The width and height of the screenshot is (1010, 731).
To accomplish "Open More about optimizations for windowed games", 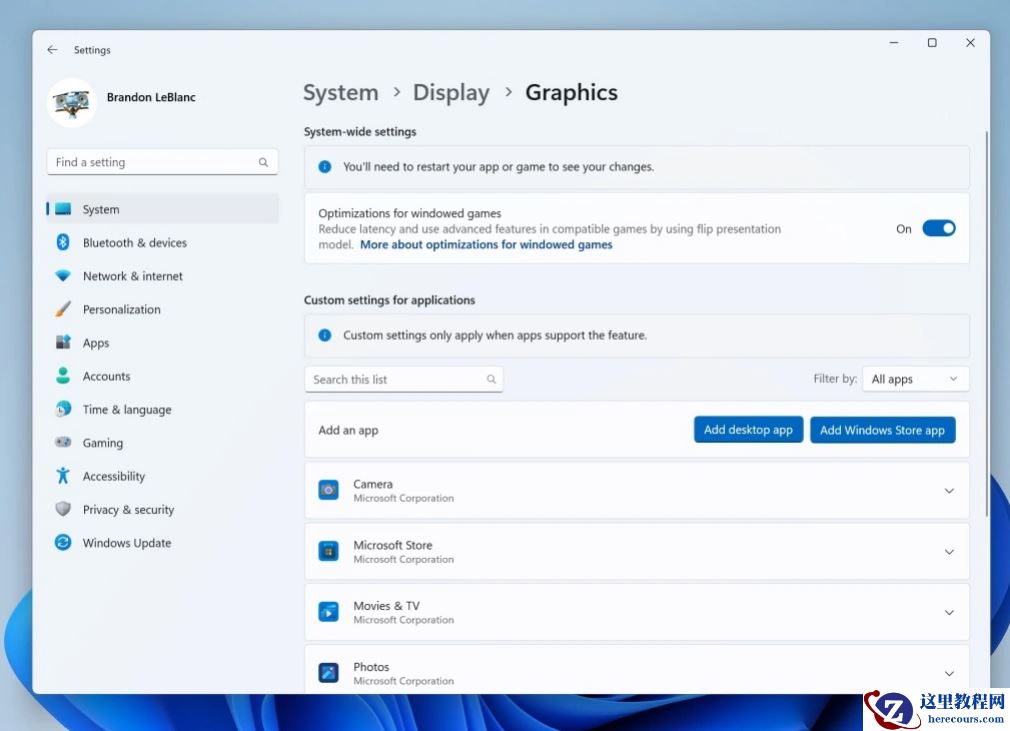I will (x=486, y=244).
